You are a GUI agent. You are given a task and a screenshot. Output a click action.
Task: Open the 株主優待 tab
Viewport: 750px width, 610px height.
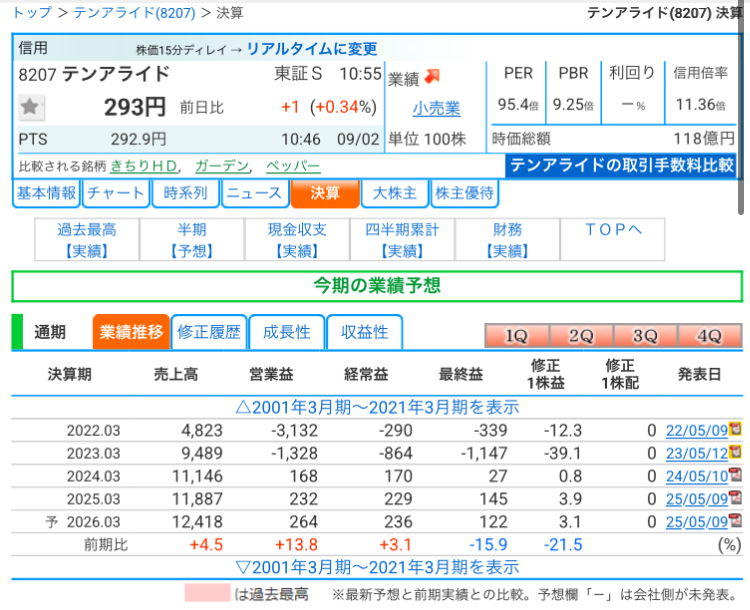(464, 193)
